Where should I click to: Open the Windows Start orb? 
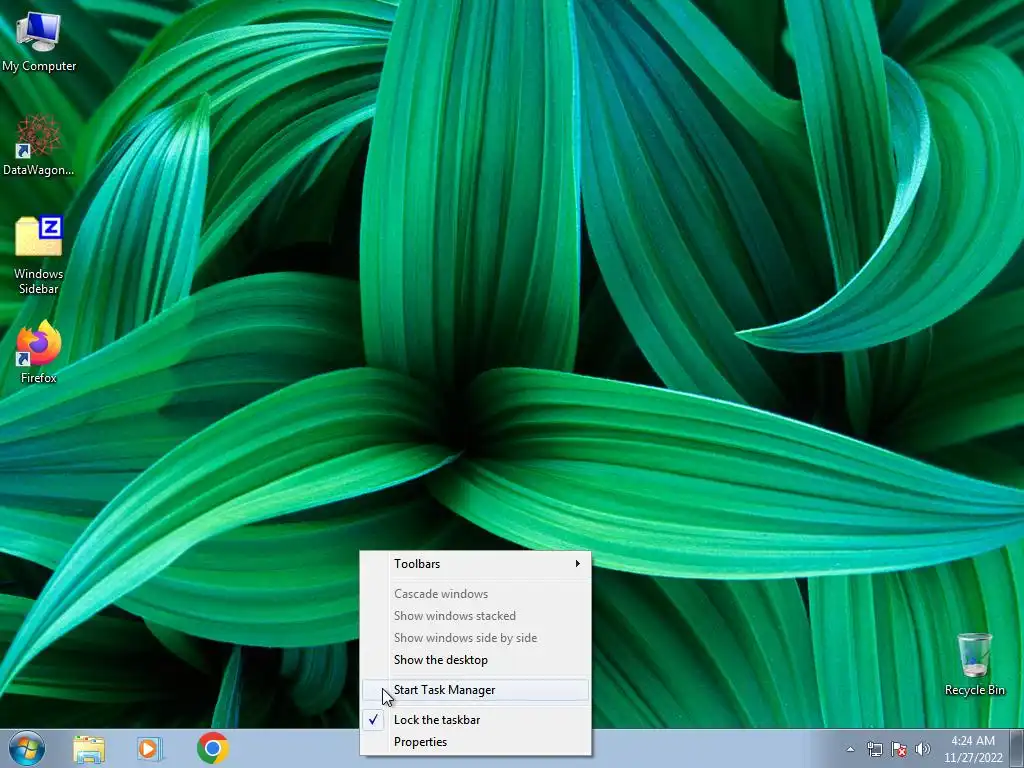pyautogui.click(x=27, y=748)
